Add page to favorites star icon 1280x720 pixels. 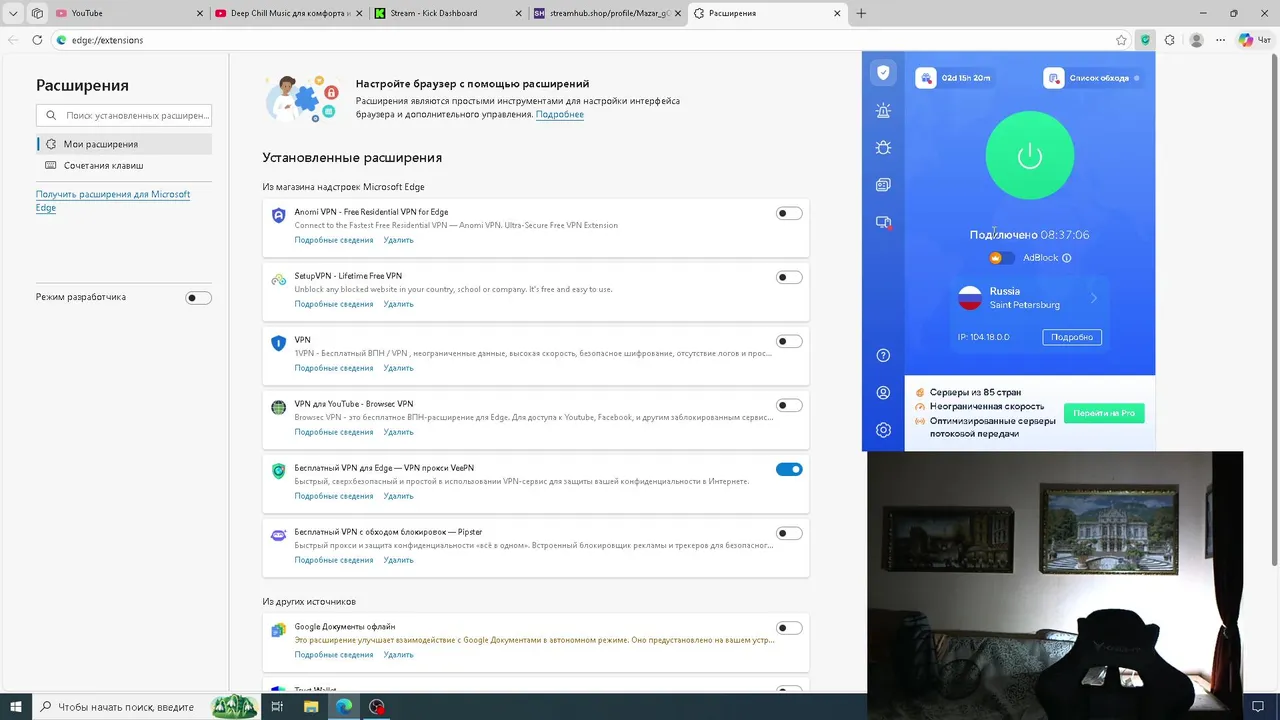pyautogui.click(x=1122, y=40)
